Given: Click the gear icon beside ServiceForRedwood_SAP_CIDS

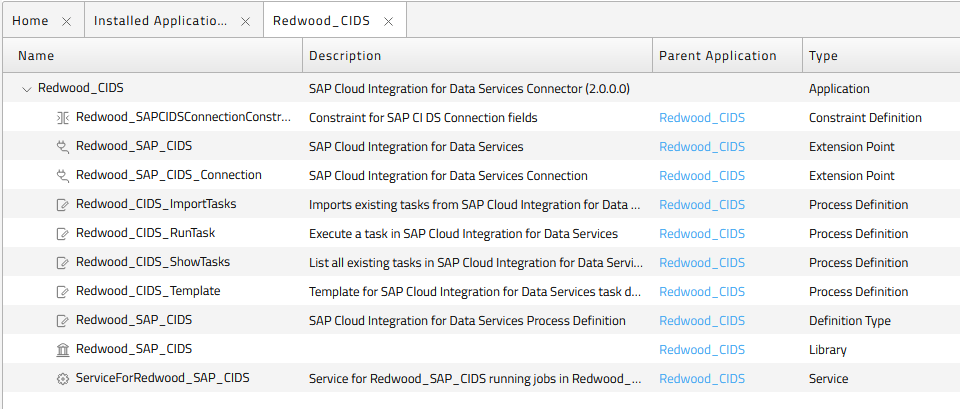Looking at the screenshot, I should (x=62, y=379).
